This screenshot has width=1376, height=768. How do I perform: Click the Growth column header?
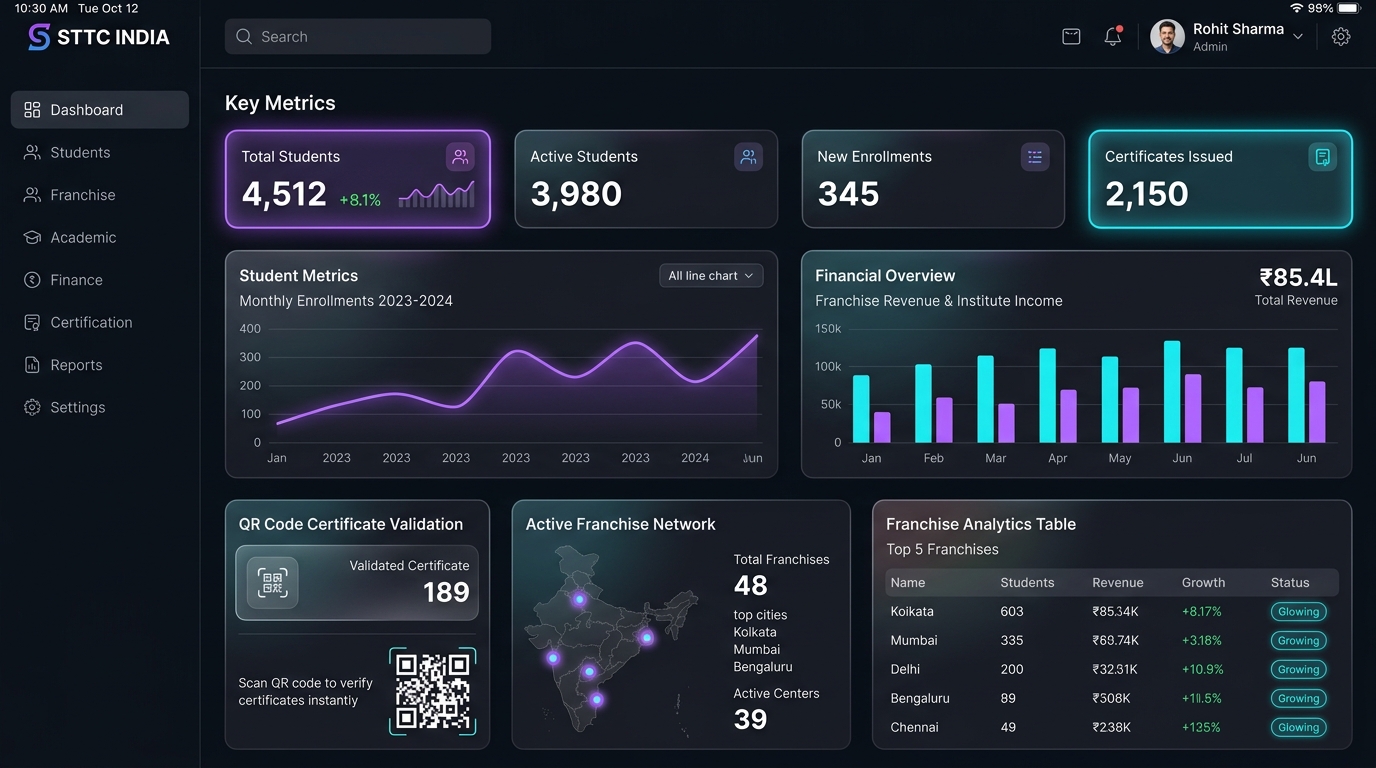1203,583
